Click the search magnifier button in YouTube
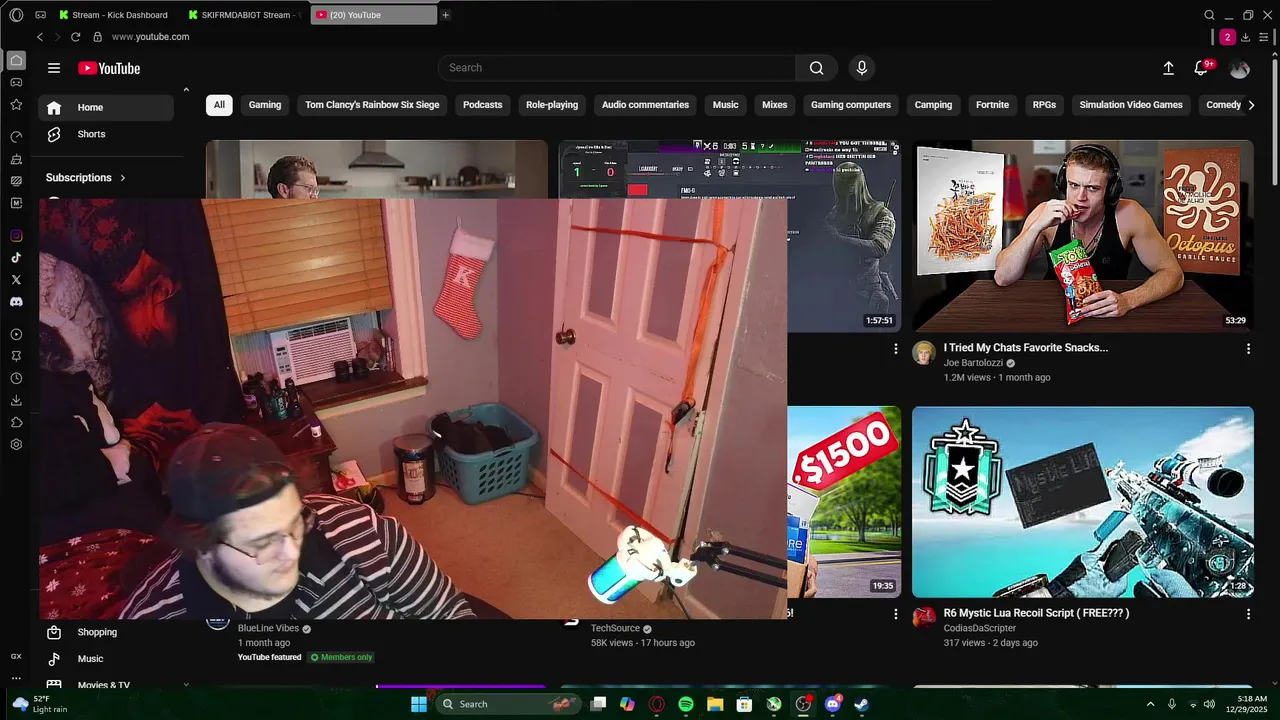Screen dimensions: 1280x720 pyautogui.click(x=817, y=68)
